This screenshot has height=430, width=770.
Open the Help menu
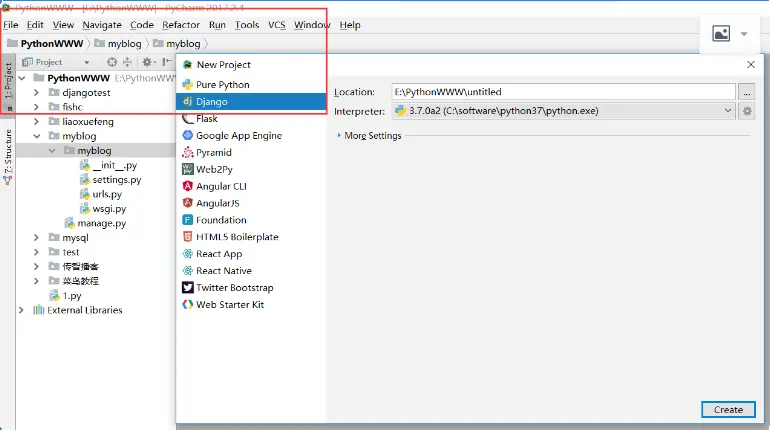point(350,25)
